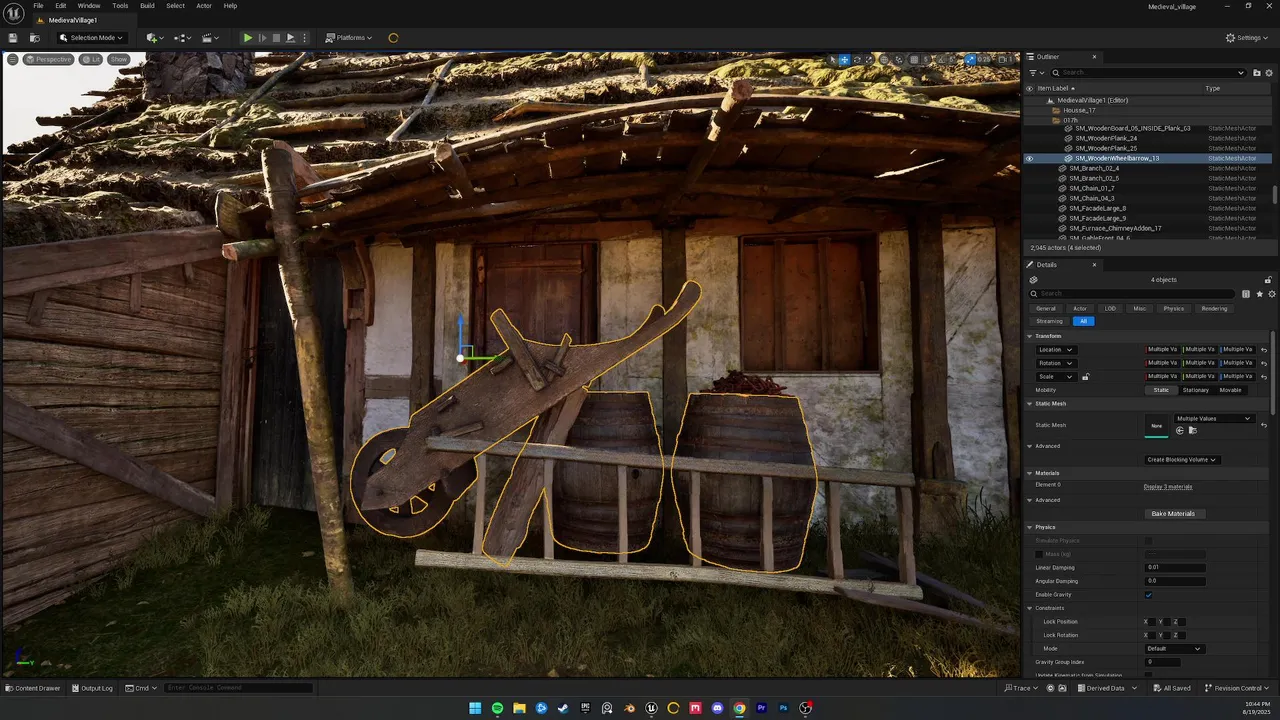Open the Blueprints toolbar menu
The image size is (1280, 720).
(182, 38)
